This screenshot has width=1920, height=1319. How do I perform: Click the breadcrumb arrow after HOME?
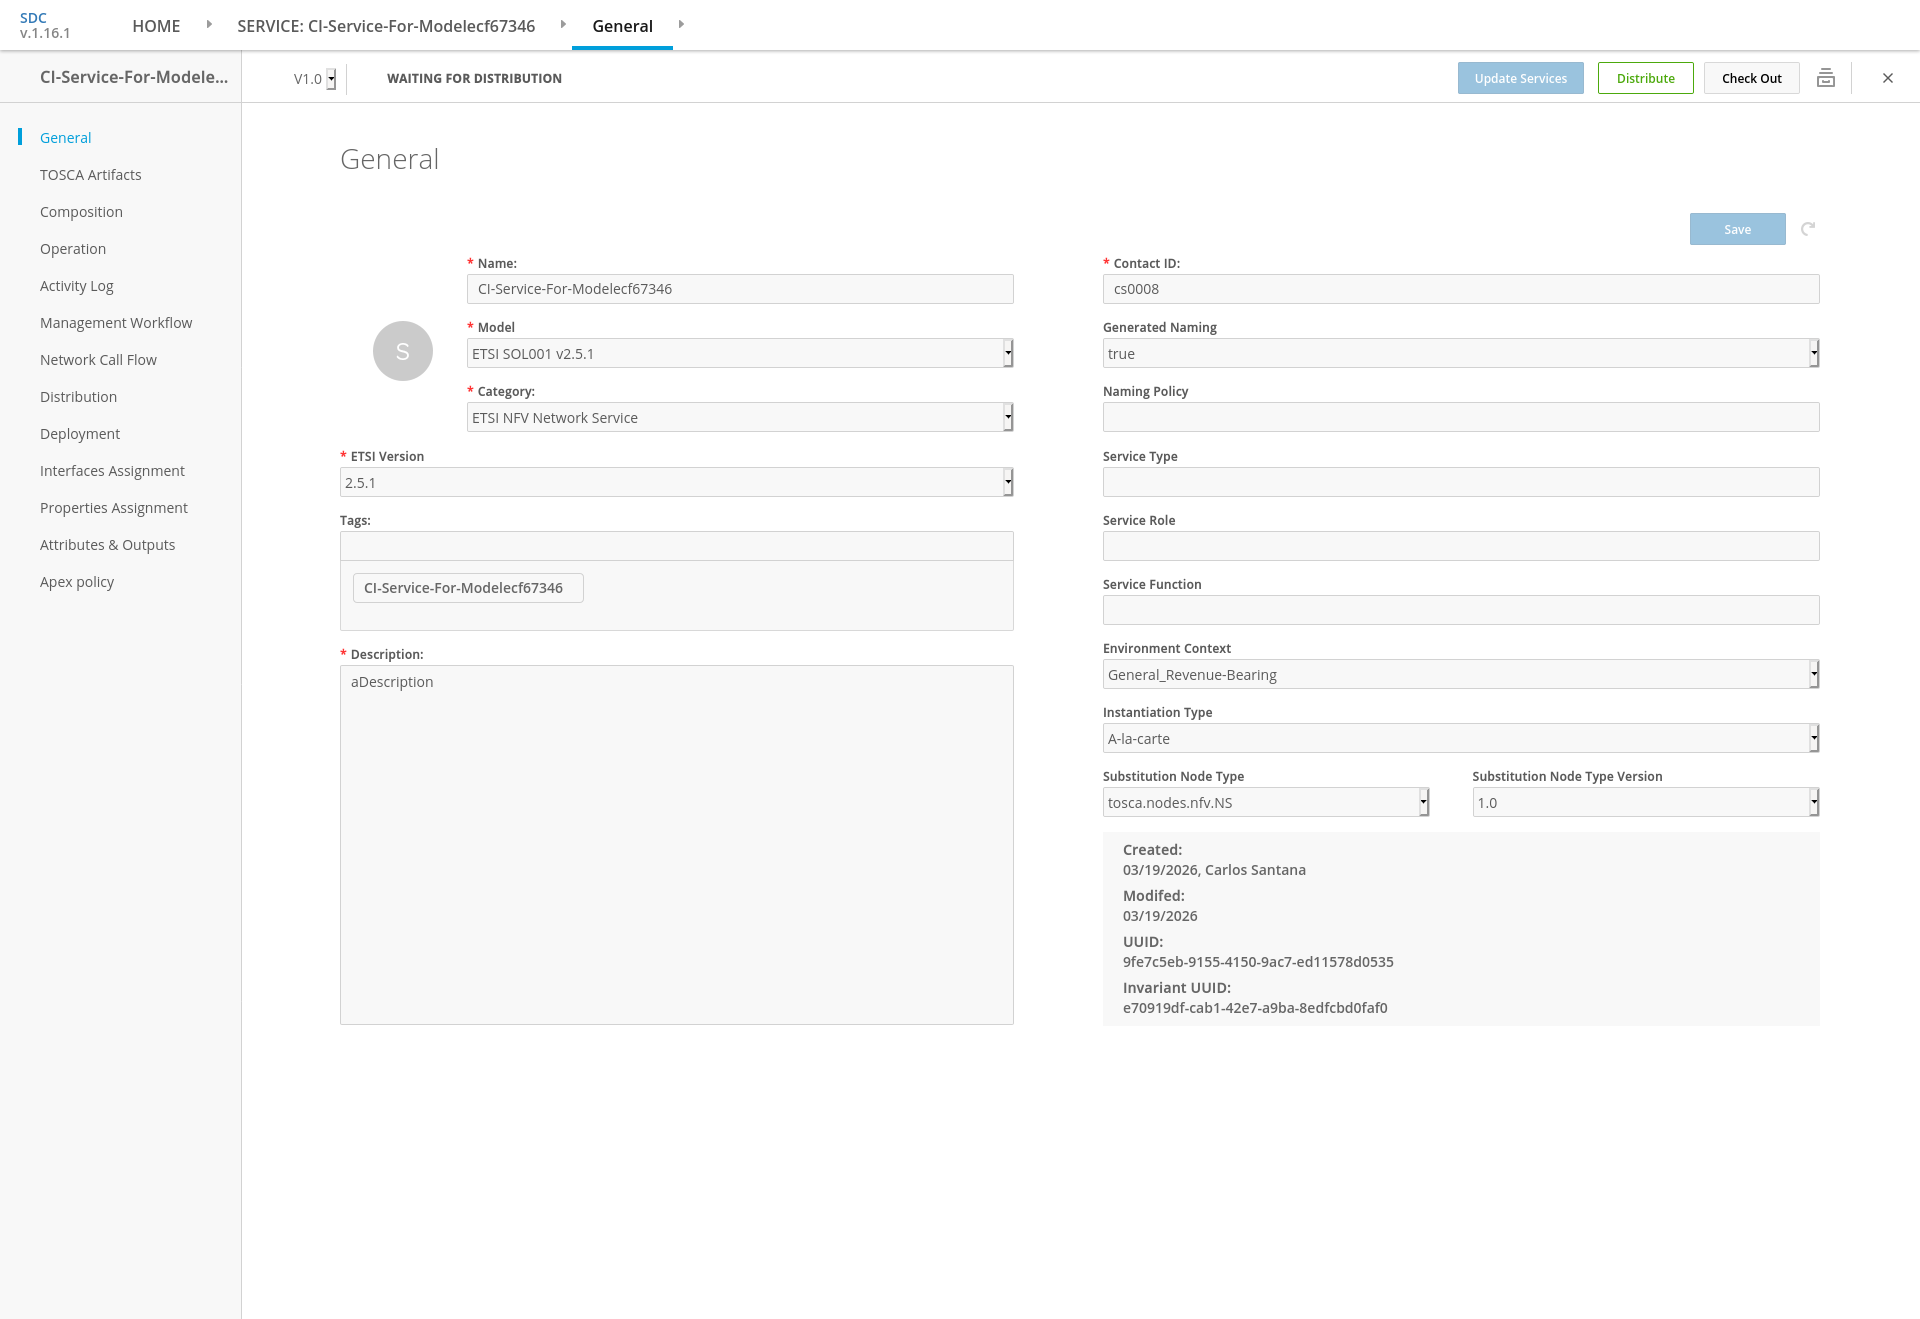click(209, 24)
